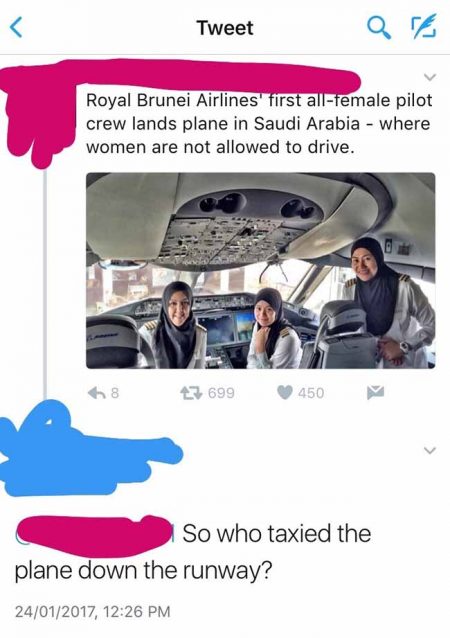Click the 24/01/2017, 12:26 PM timestamp

93,612
